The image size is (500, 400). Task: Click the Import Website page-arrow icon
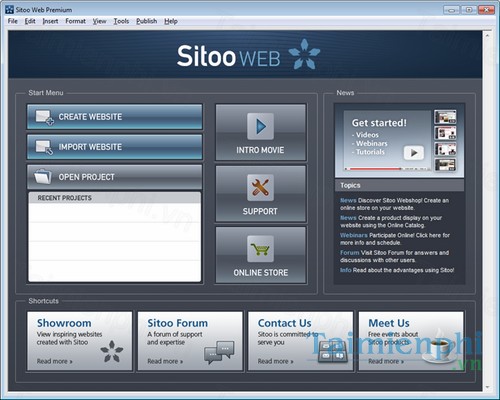click(x=44, y=147)
